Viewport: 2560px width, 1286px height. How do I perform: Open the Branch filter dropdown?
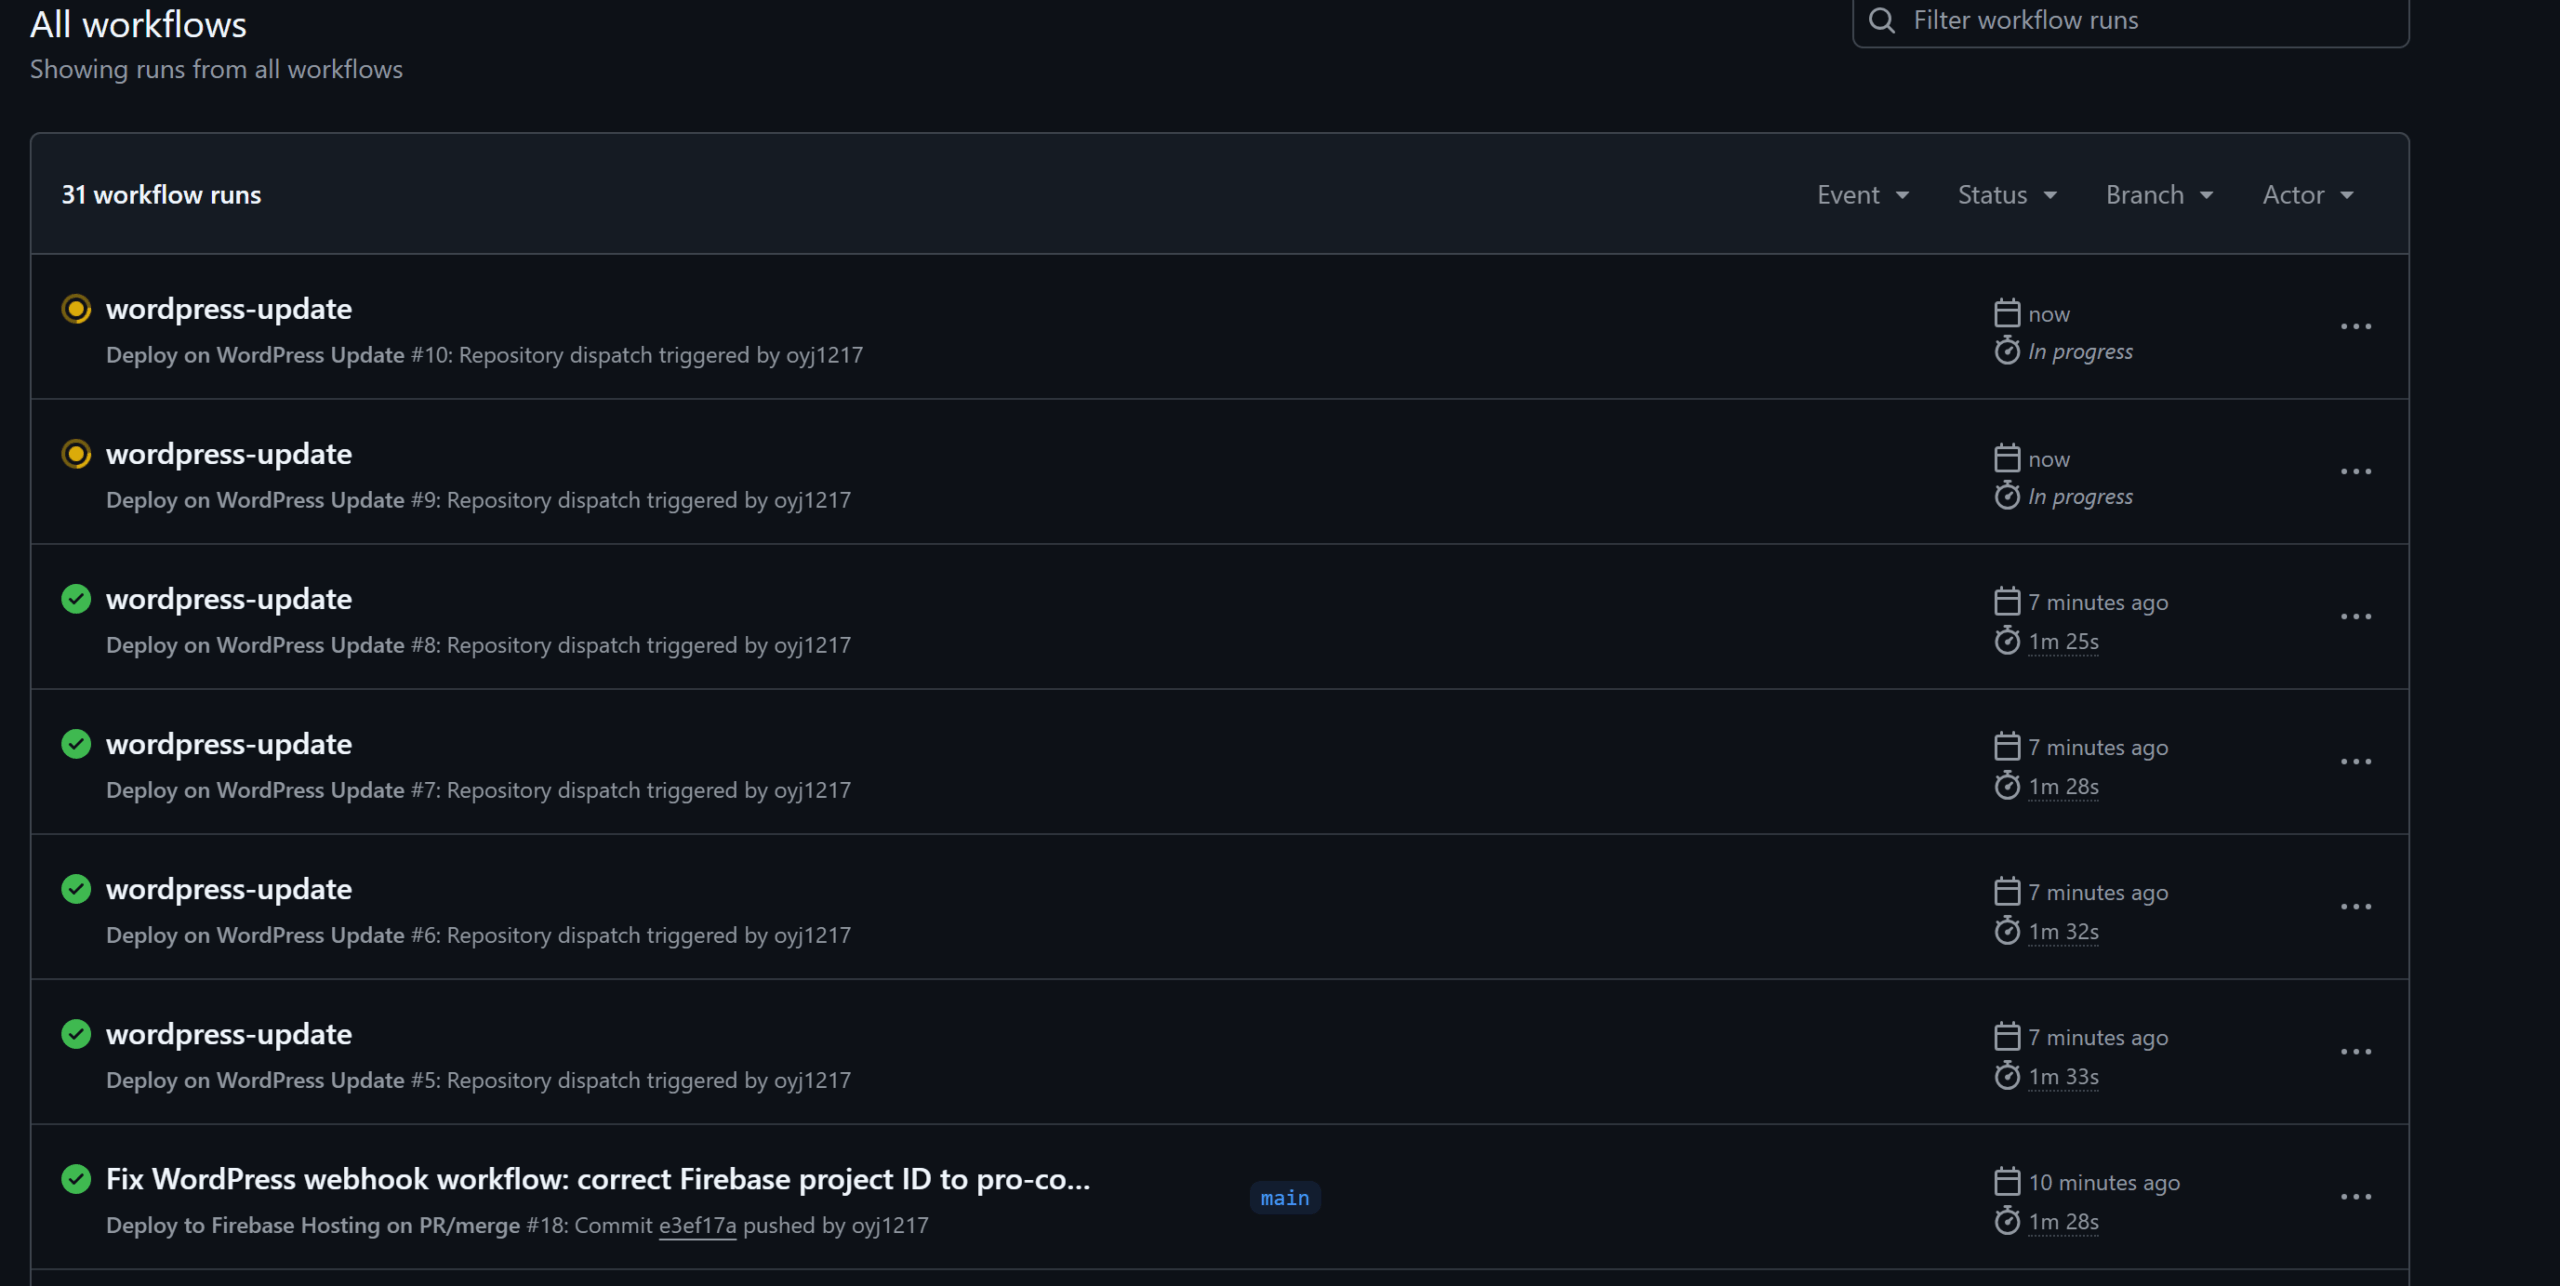click(x=2159, y=195)
